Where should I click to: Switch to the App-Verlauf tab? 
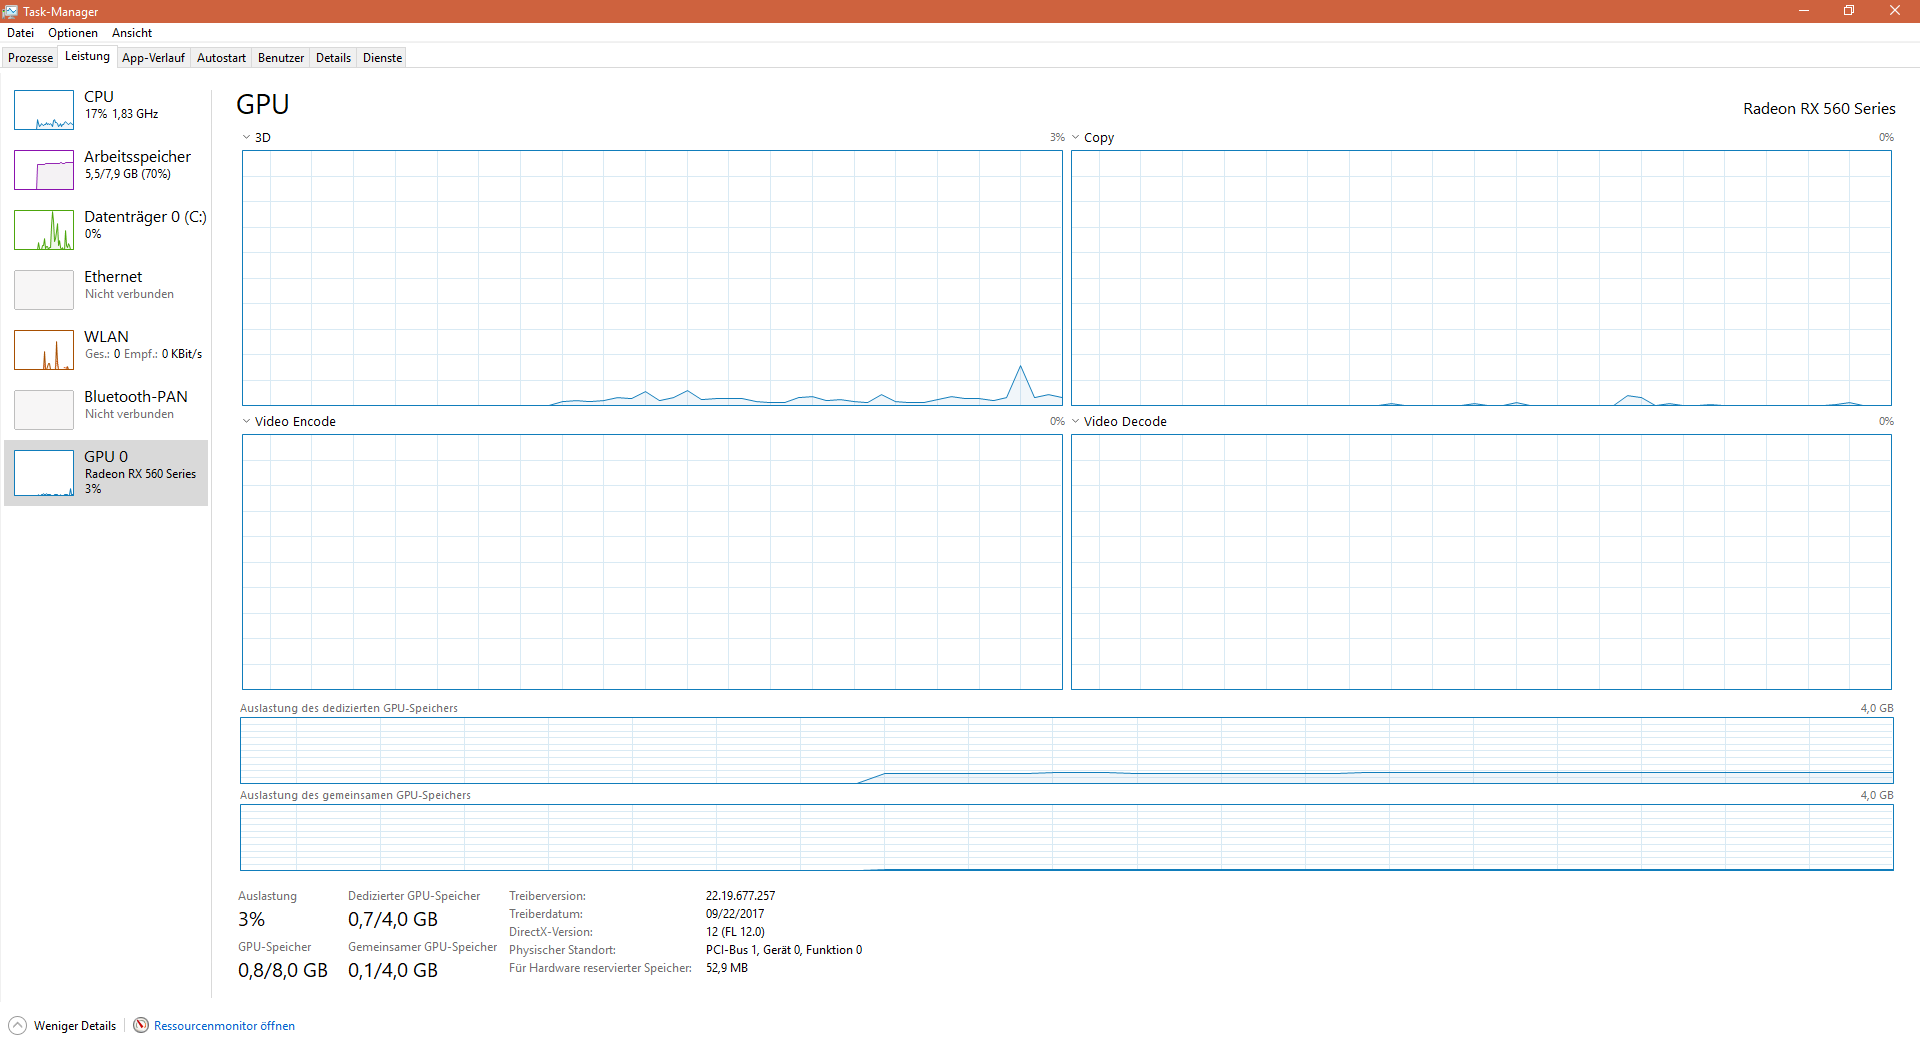[153, 58]
